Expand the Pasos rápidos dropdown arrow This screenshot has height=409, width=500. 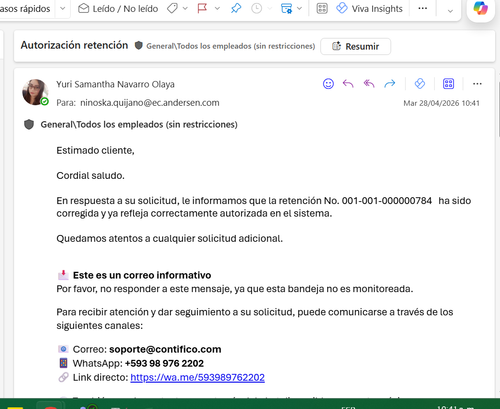click(62, 8)
